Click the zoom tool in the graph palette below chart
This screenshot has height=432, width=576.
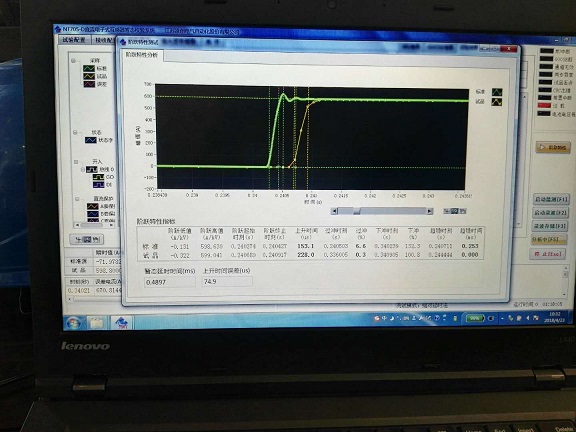[455, 211]
